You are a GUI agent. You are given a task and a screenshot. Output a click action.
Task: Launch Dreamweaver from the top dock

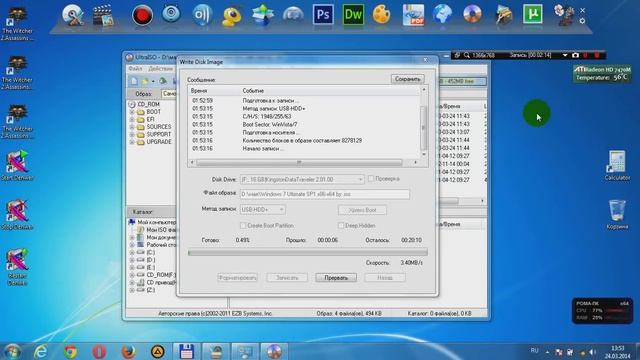click(353, 15)
